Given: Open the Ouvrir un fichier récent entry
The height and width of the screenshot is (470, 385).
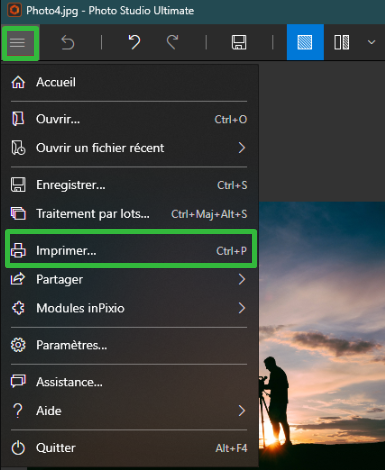Looking at the screenshot, I should tap(129, 148).
